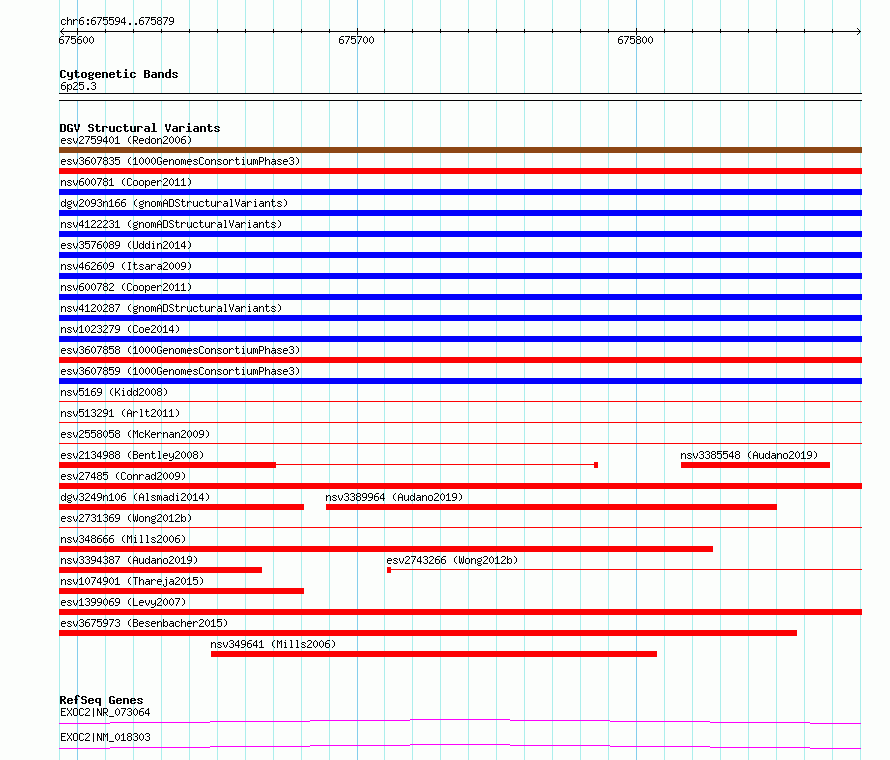Select the nsv349641 Mills2006 red bar
Screen dimensions: 890x760
point(434,654)
